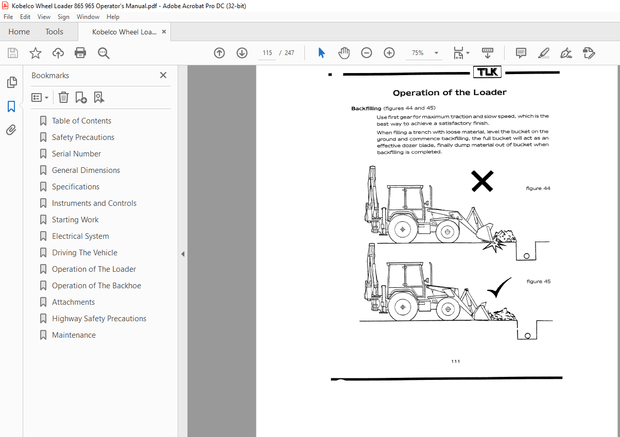The image size is (620, 437).
Task: Open the Sign menu
Action: pos(63,17)
